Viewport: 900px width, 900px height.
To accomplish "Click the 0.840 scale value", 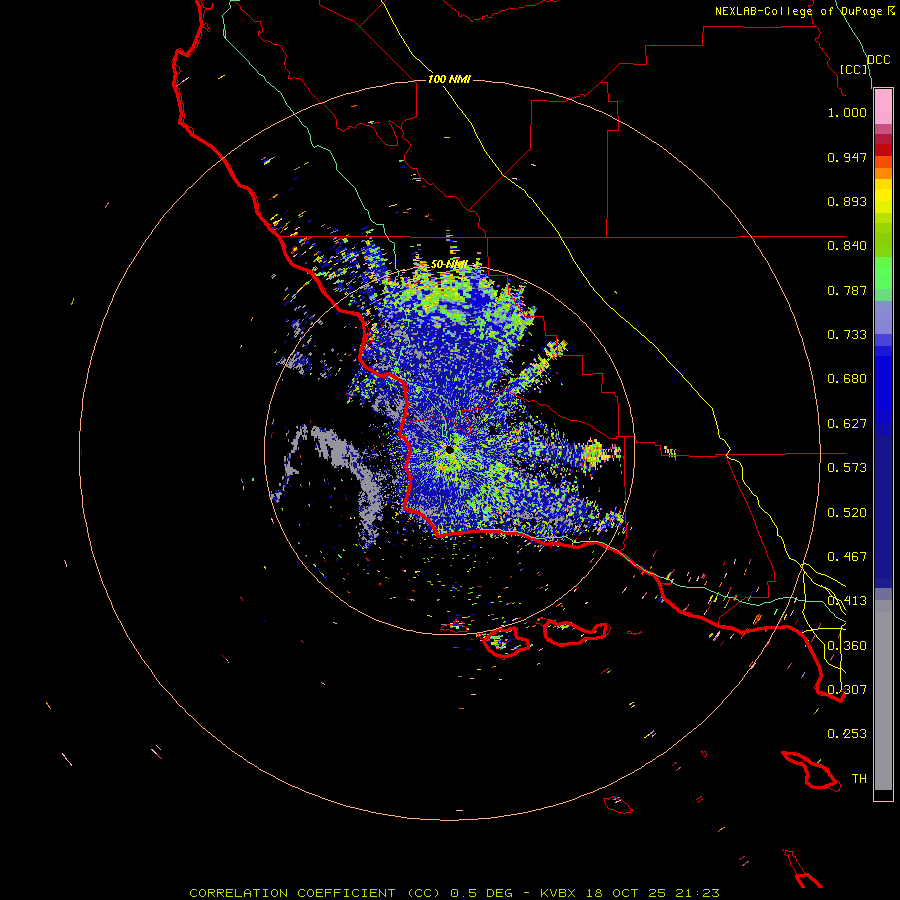I will (x=847, y=246).
